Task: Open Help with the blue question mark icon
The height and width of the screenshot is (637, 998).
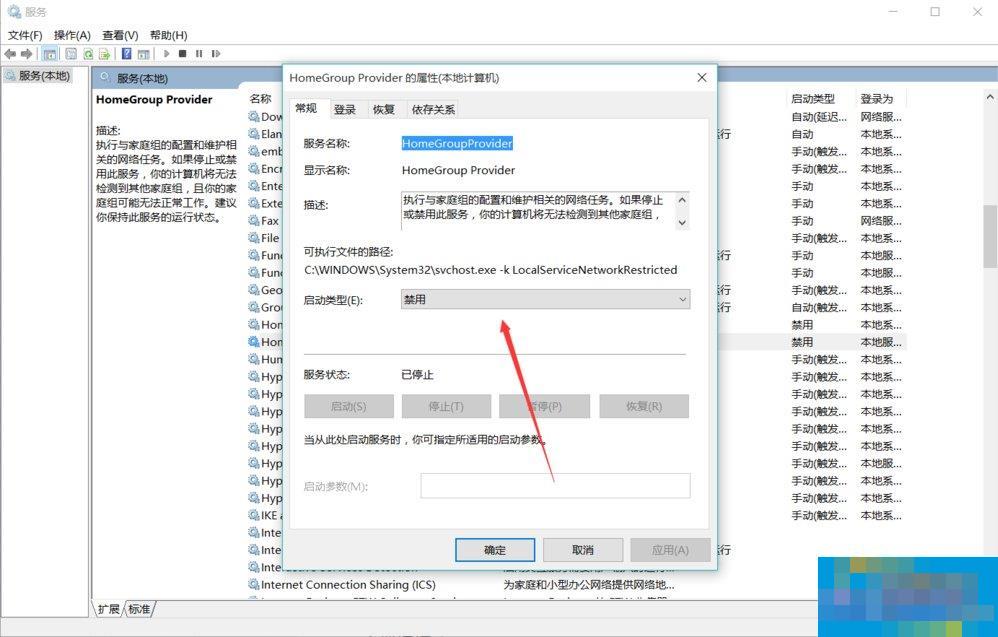Action: click(x=126, y=54)
